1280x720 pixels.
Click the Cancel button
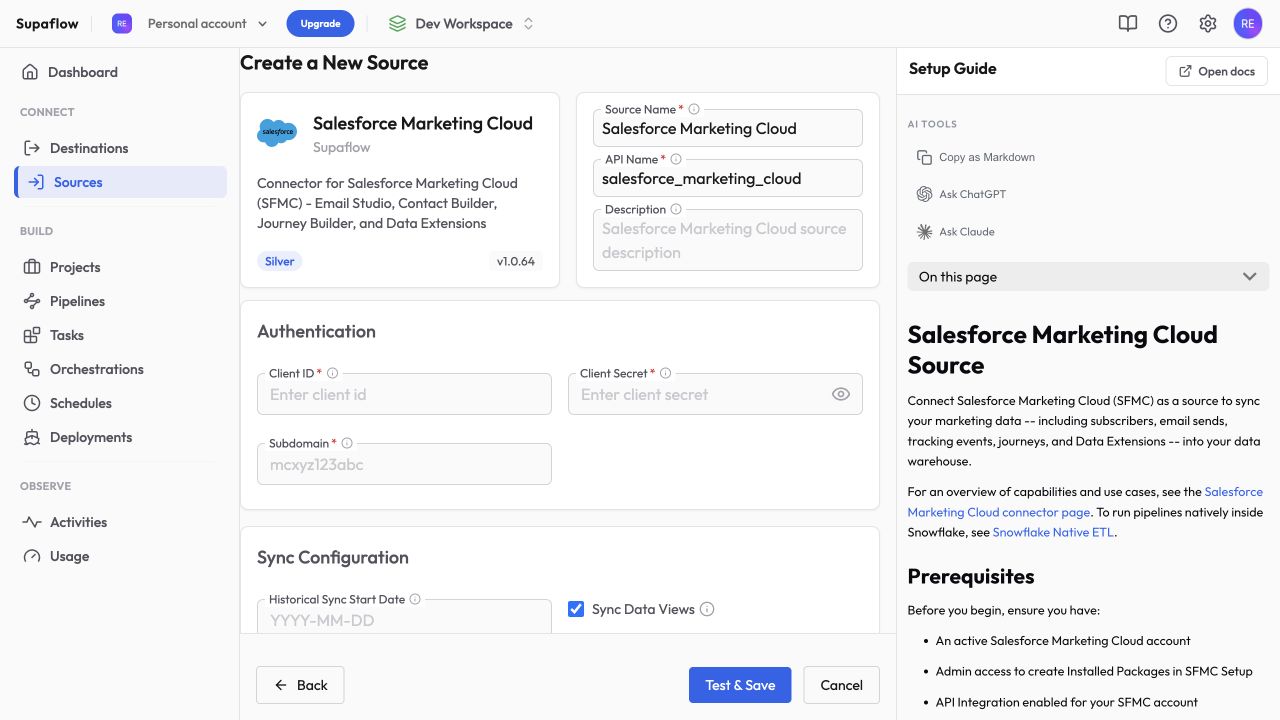[x=841, y=685]
